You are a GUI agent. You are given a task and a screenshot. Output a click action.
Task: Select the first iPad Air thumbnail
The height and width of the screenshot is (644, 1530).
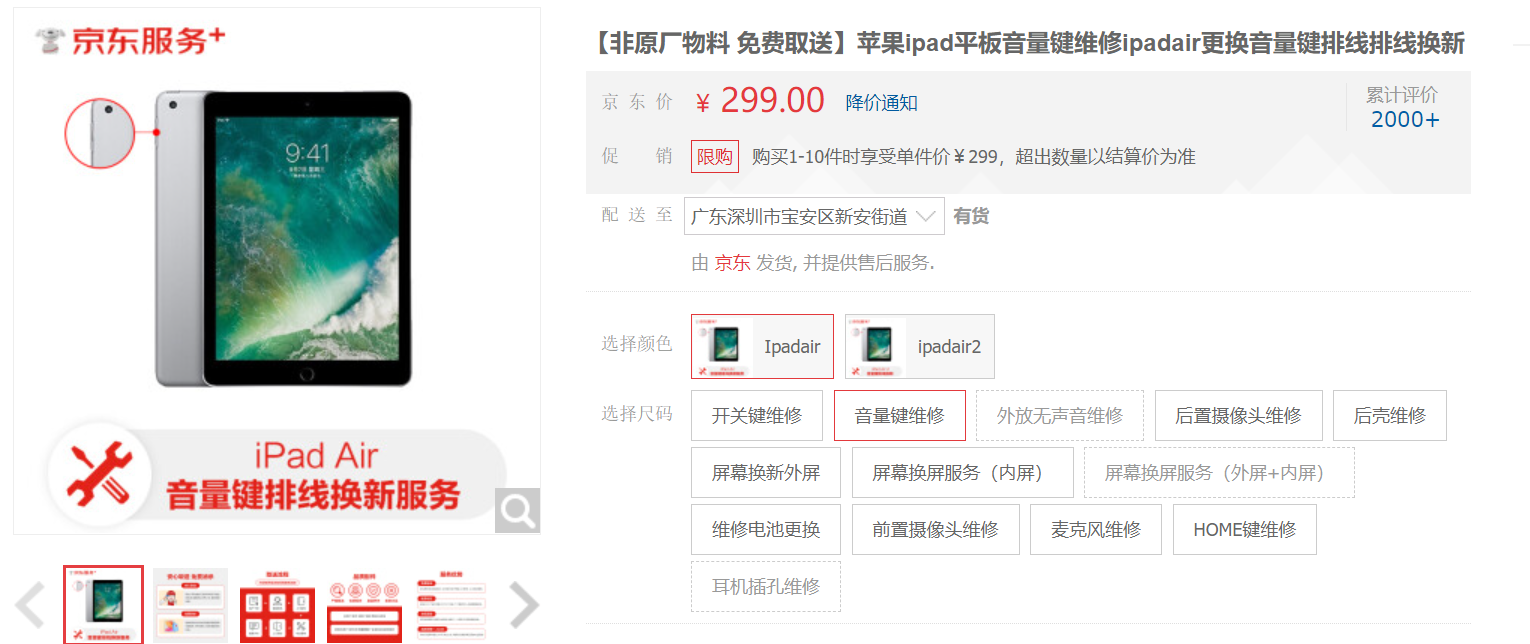(104, 604)
